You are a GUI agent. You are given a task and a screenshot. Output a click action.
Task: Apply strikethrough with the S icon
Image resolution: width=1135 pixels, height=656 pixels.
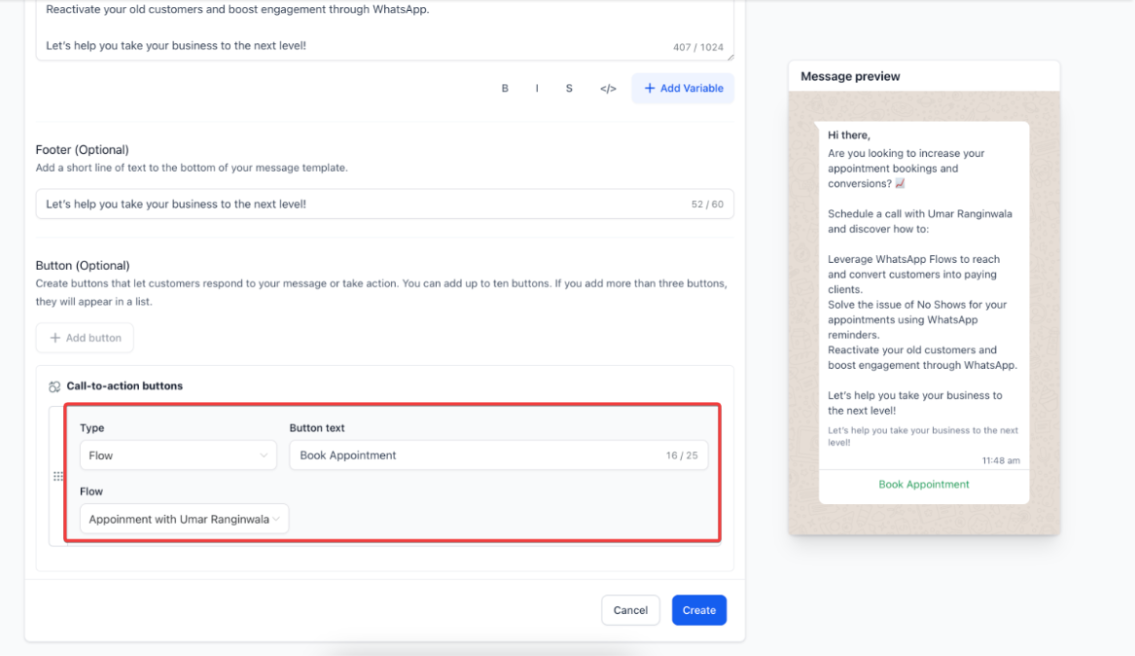(569, 88)
